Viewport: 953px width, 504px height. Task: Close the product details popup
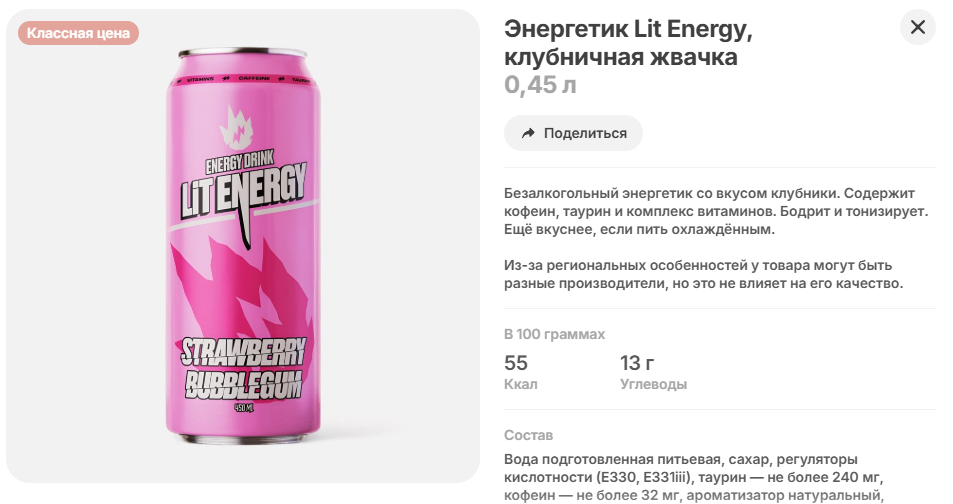pyautogui.click(x=917, y=27)
